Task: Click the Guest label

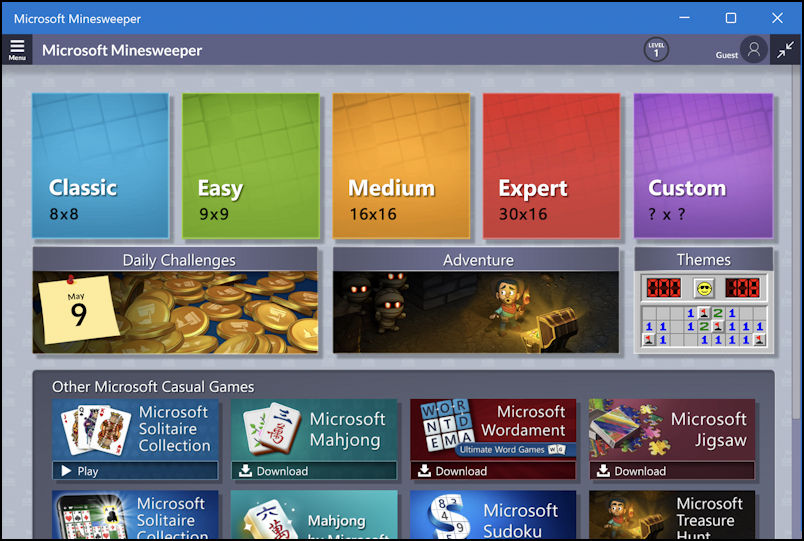Action: 727,55
